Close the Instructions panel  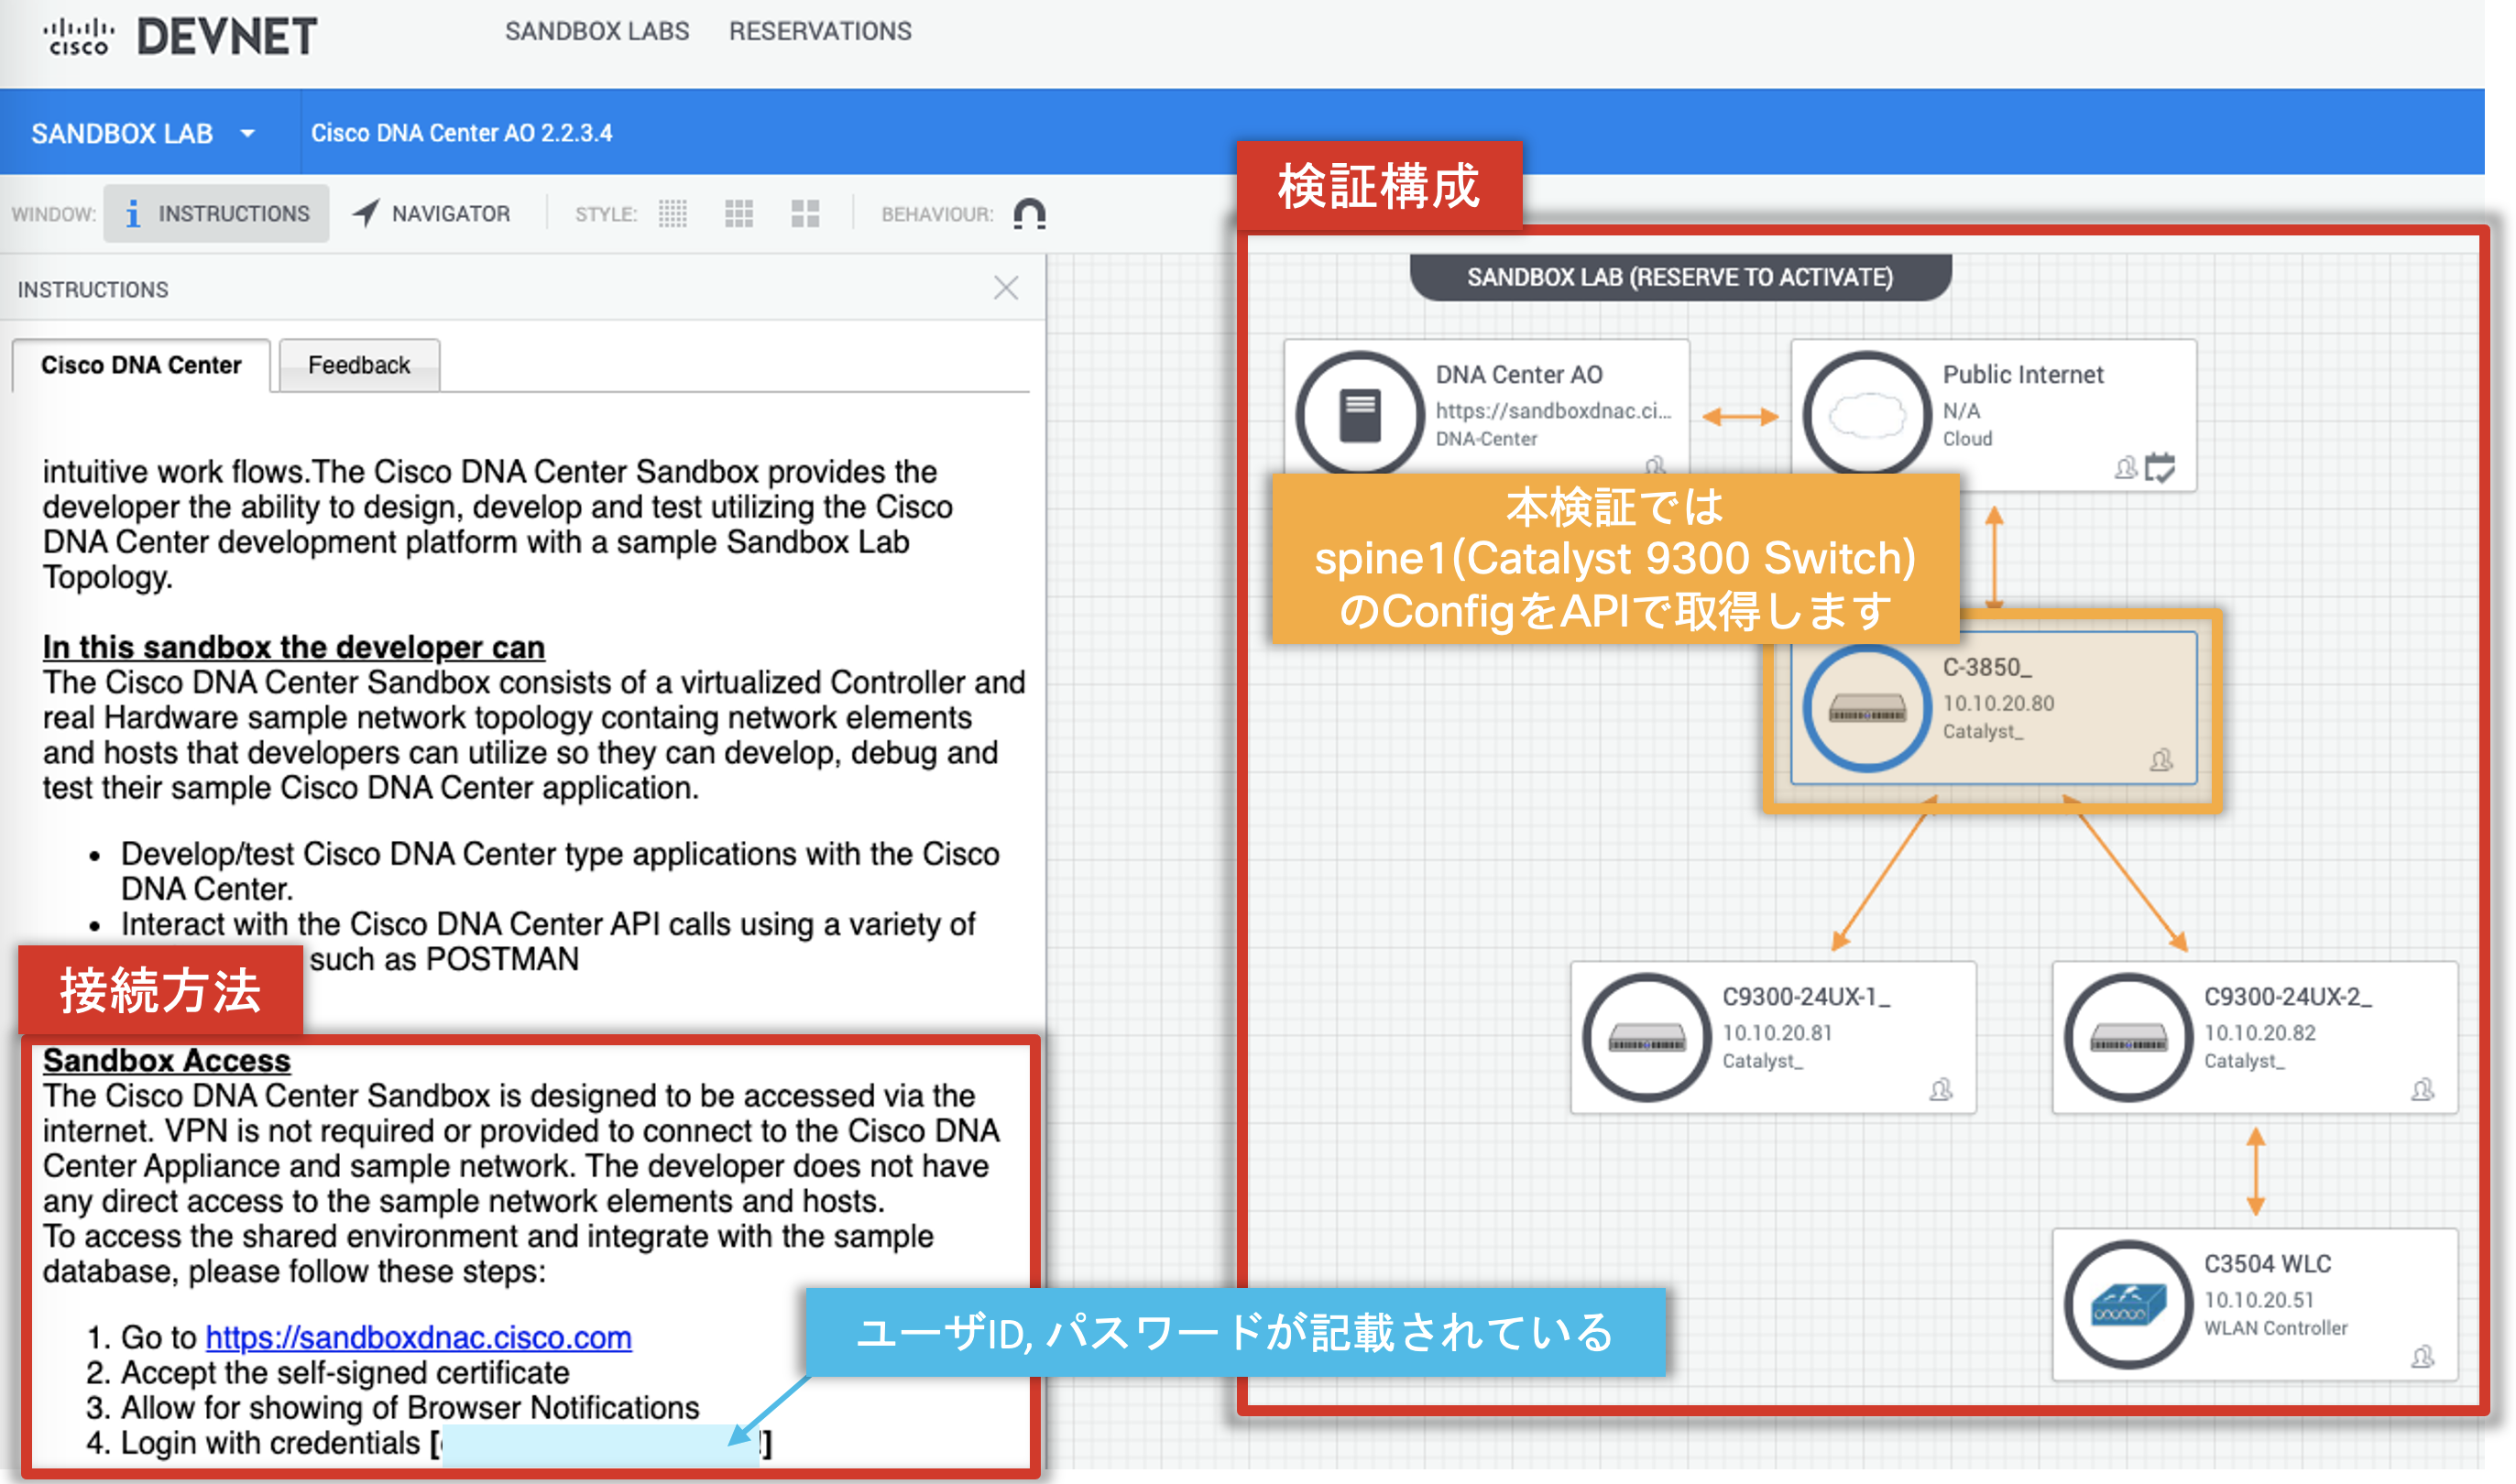click(1005, 288)
